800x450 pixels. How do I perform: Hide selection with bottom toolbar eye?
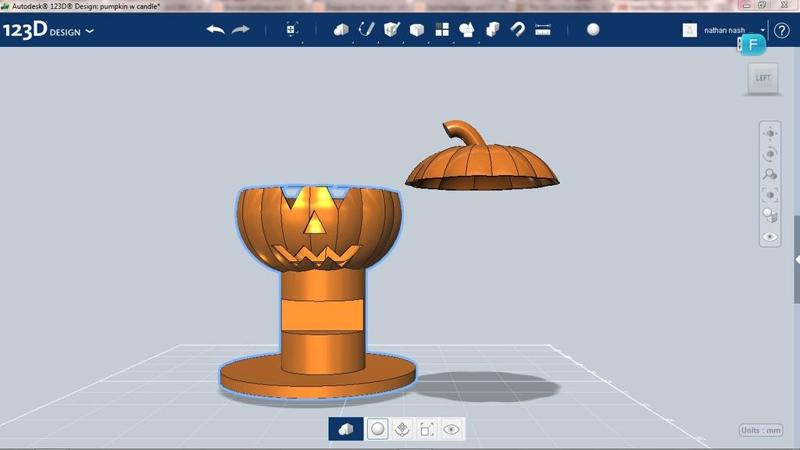(x=451, y=429)
